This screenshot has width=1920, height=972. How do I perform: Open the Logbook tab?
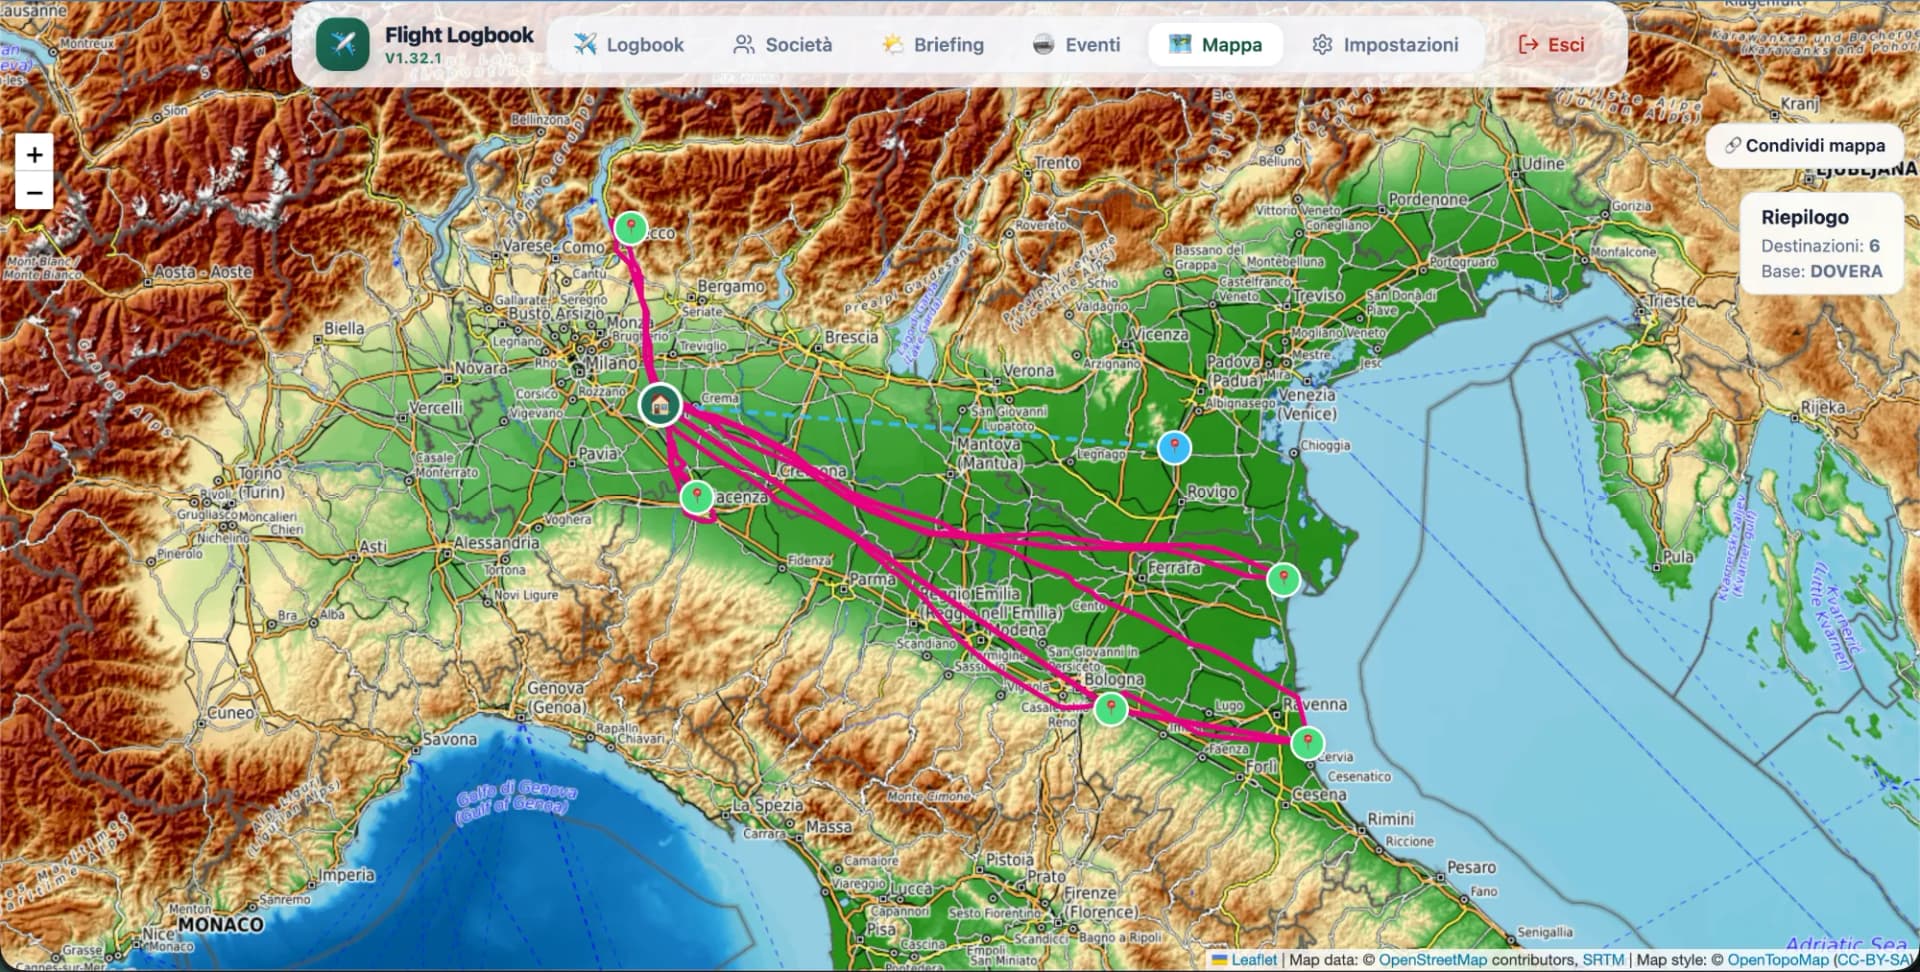629,45
